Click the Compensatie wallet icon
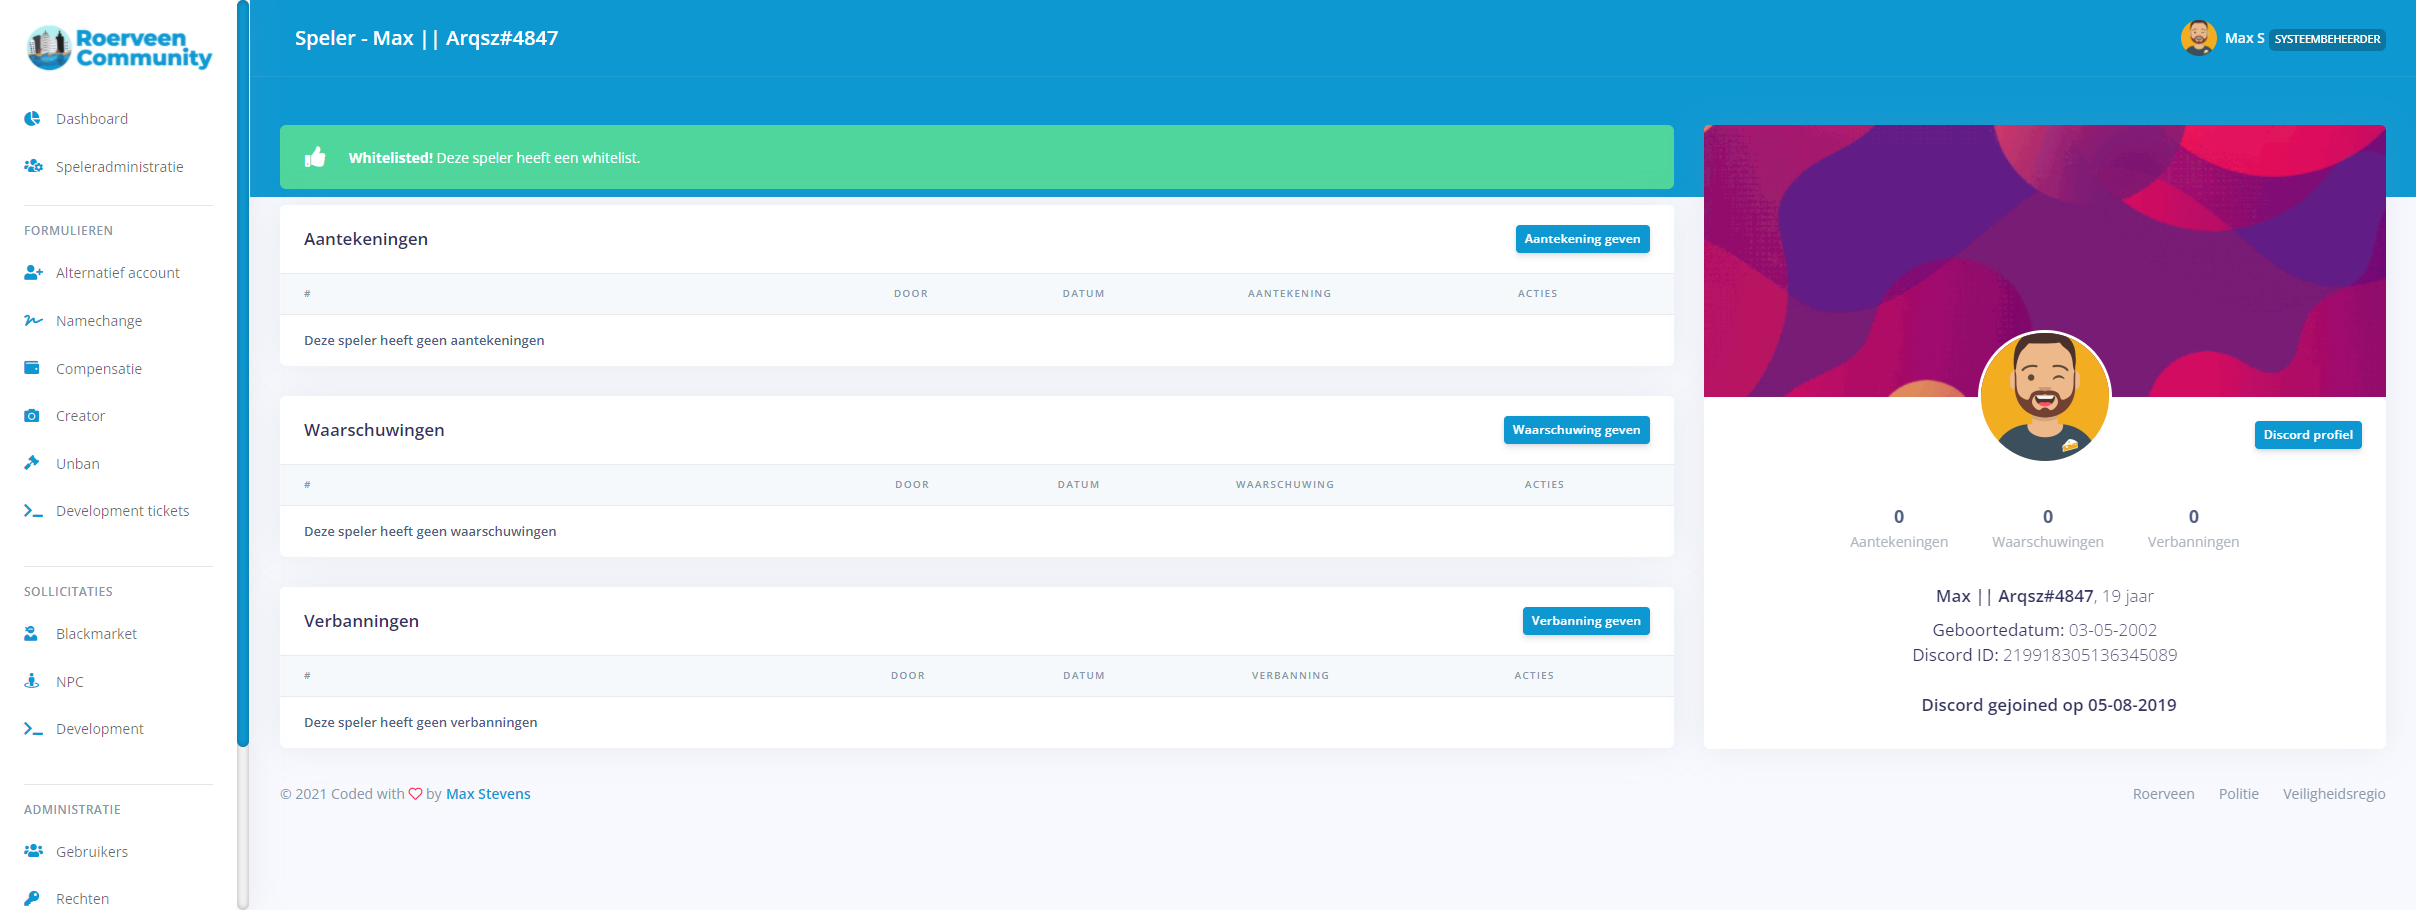 pyautogui.click(x=32, y=368)
